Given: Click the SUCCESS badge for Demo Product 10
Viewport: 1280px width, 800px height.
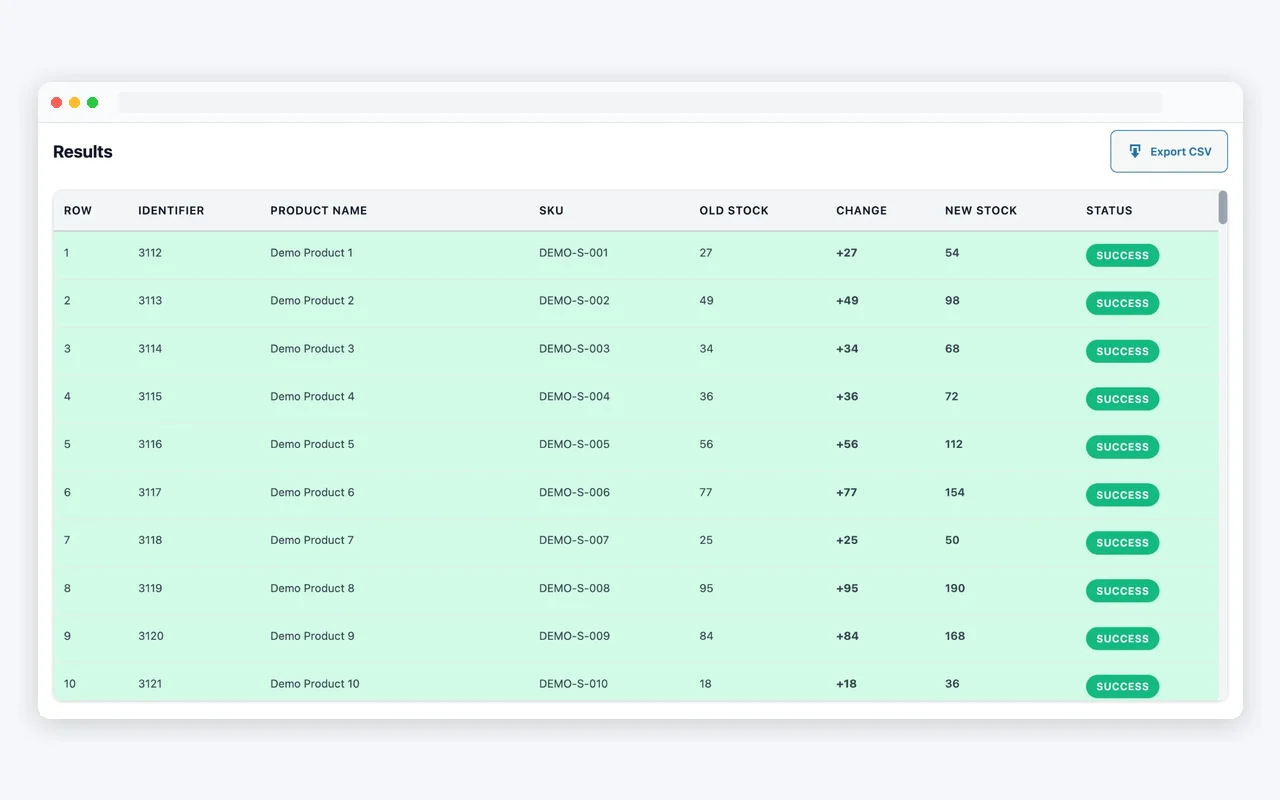Looking at the screenshot, I should (1122, 686).
